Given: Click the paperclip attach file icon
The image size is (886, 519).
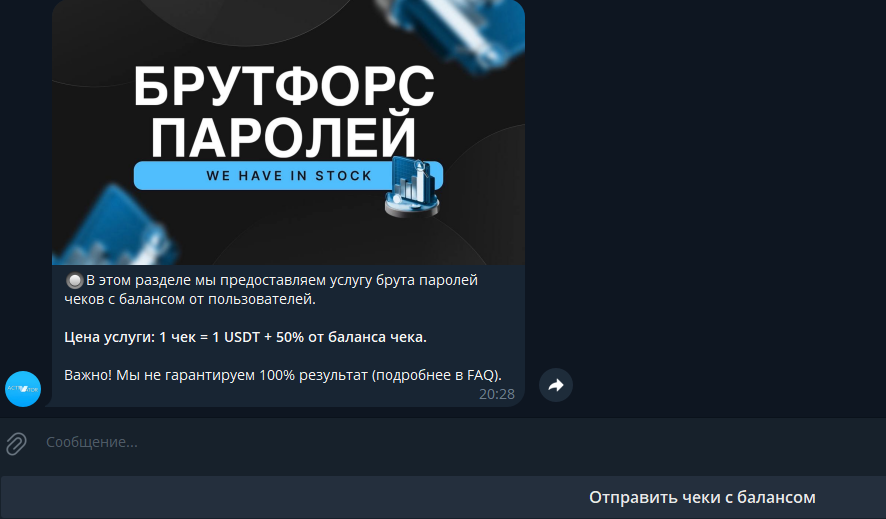Looking at the screenshot, I should [16, 443].
